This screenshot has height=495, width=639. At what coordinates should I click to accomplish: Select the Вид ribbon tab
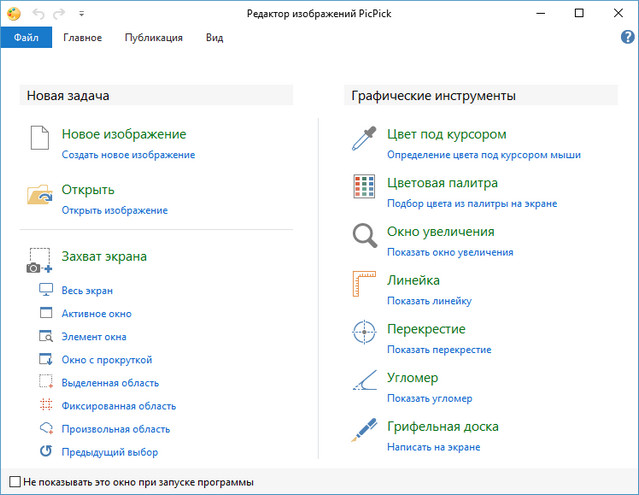[214, 38]
